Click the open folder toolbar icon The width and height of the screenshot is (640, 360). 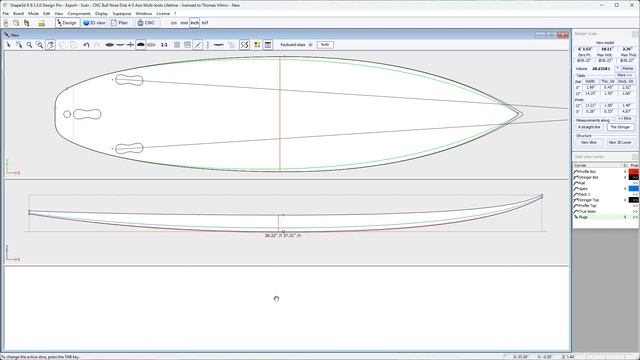(16, 23)
